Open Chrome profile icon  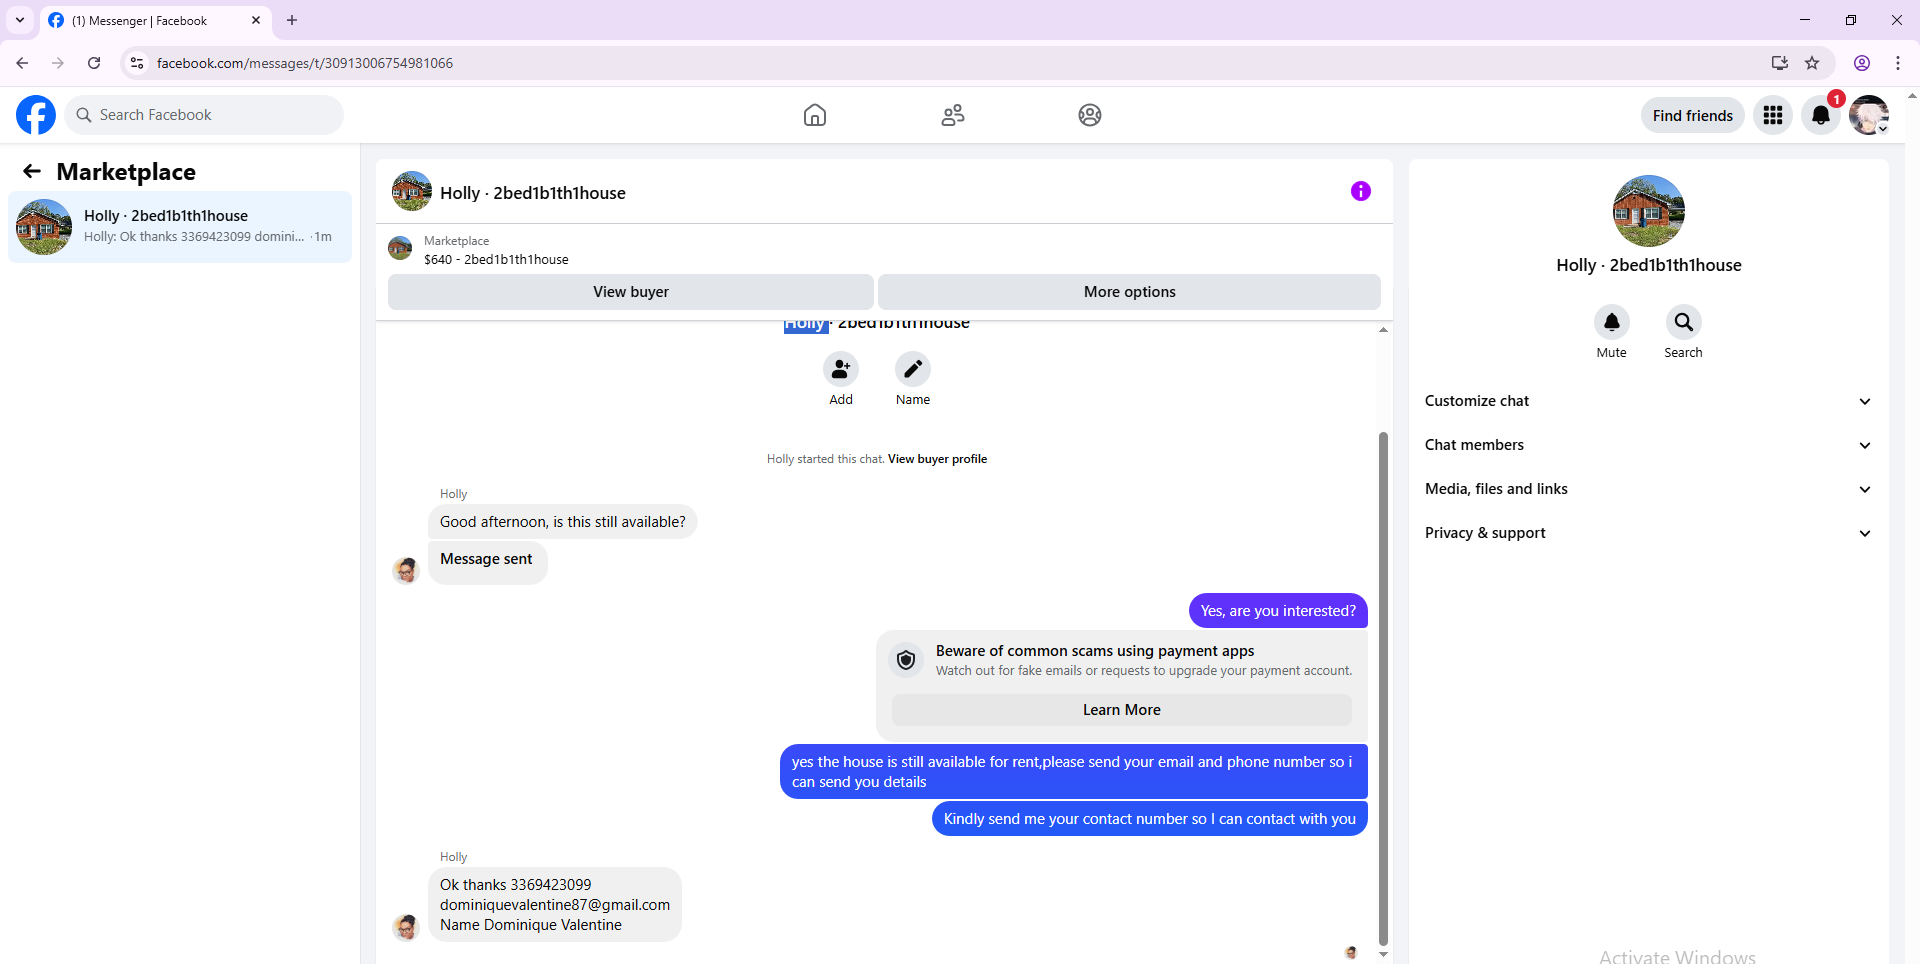pyautogui.click(x=1862, y=63)
